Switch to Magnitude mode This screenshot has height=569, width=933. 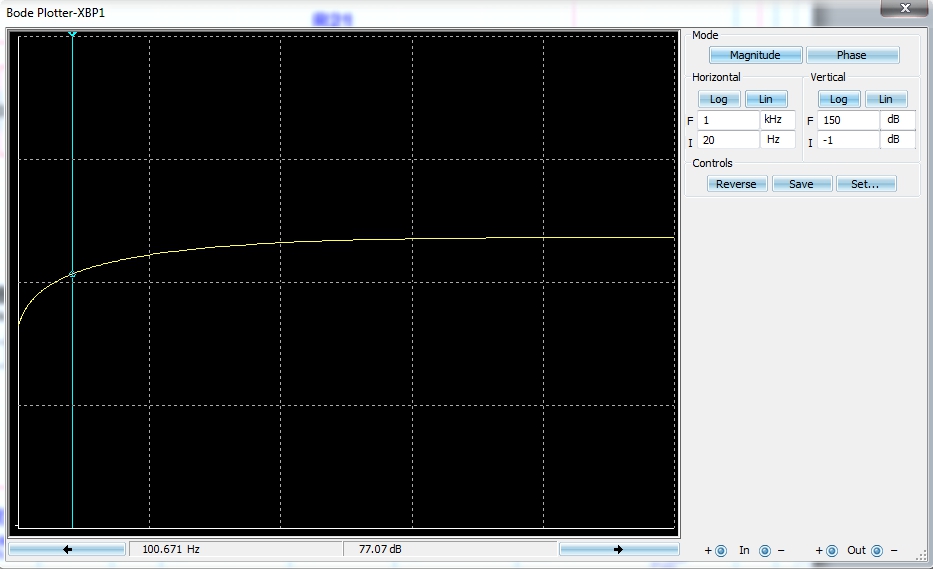point(754,55)
